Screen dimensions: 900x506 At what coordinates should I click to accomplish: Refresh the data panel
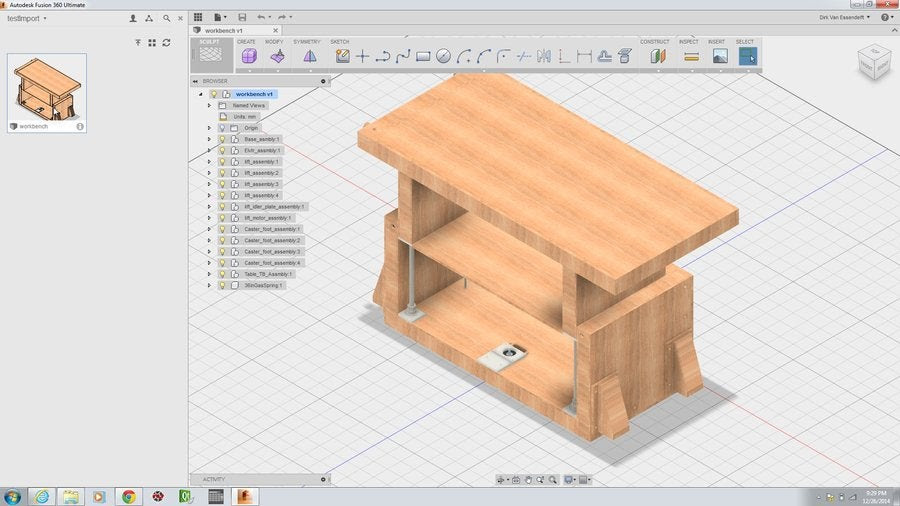[x=166, y=42]
